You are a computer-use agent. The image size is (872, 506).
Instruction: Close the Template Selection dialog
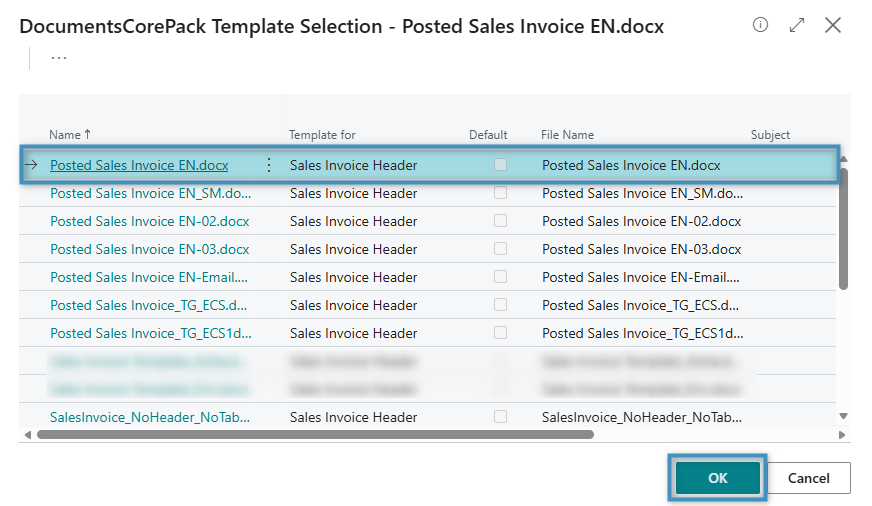tap(833, 25)
